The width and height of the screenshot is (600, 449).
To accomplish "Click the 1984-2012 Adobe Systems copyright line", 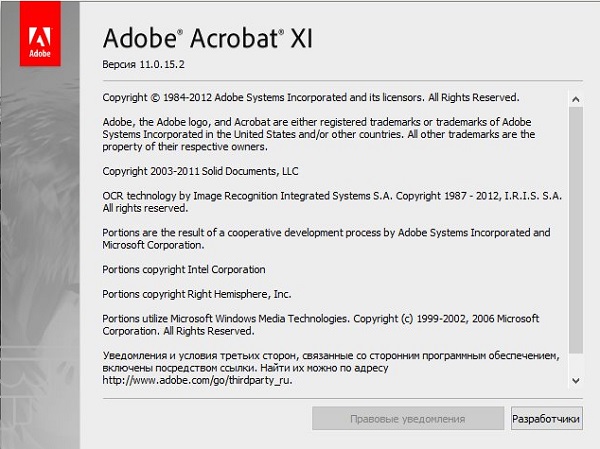I will click(310, 98).
